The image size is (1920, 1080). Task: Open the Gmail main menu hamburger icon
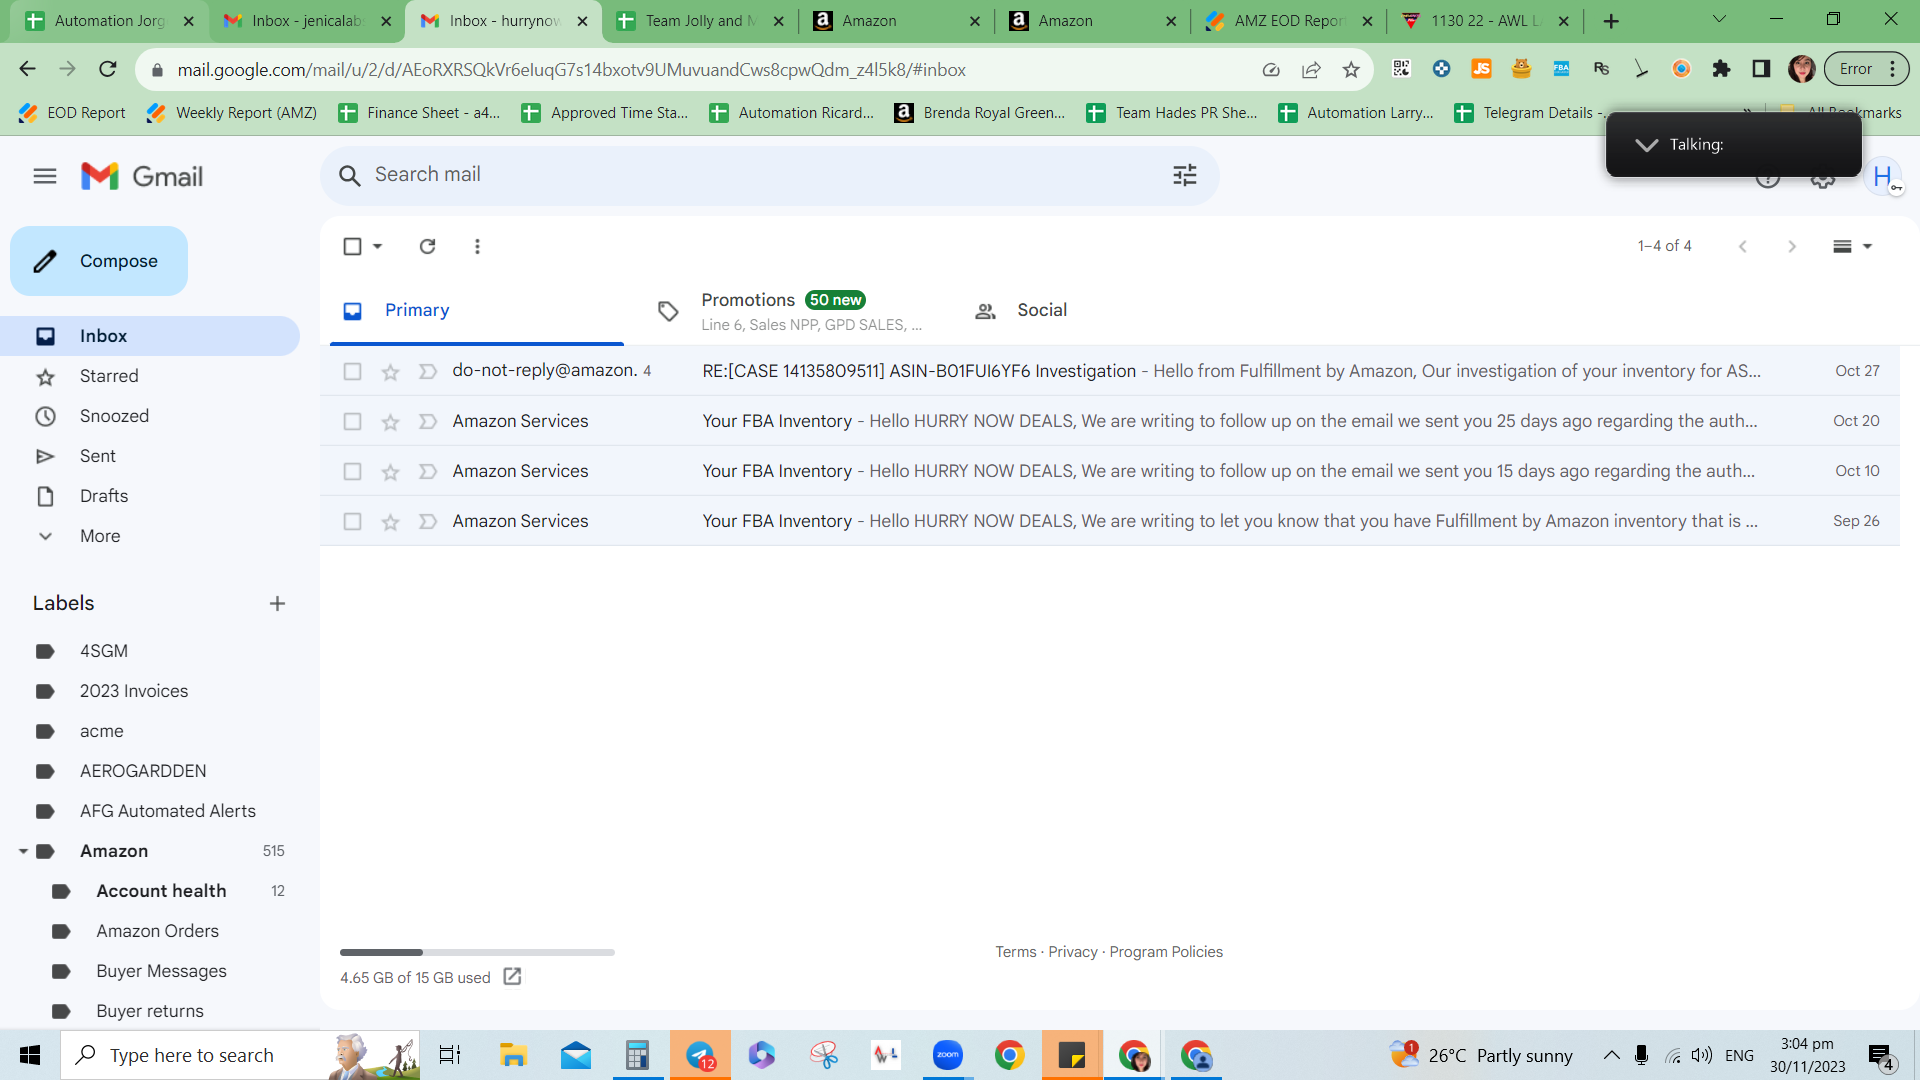[45, 176]
